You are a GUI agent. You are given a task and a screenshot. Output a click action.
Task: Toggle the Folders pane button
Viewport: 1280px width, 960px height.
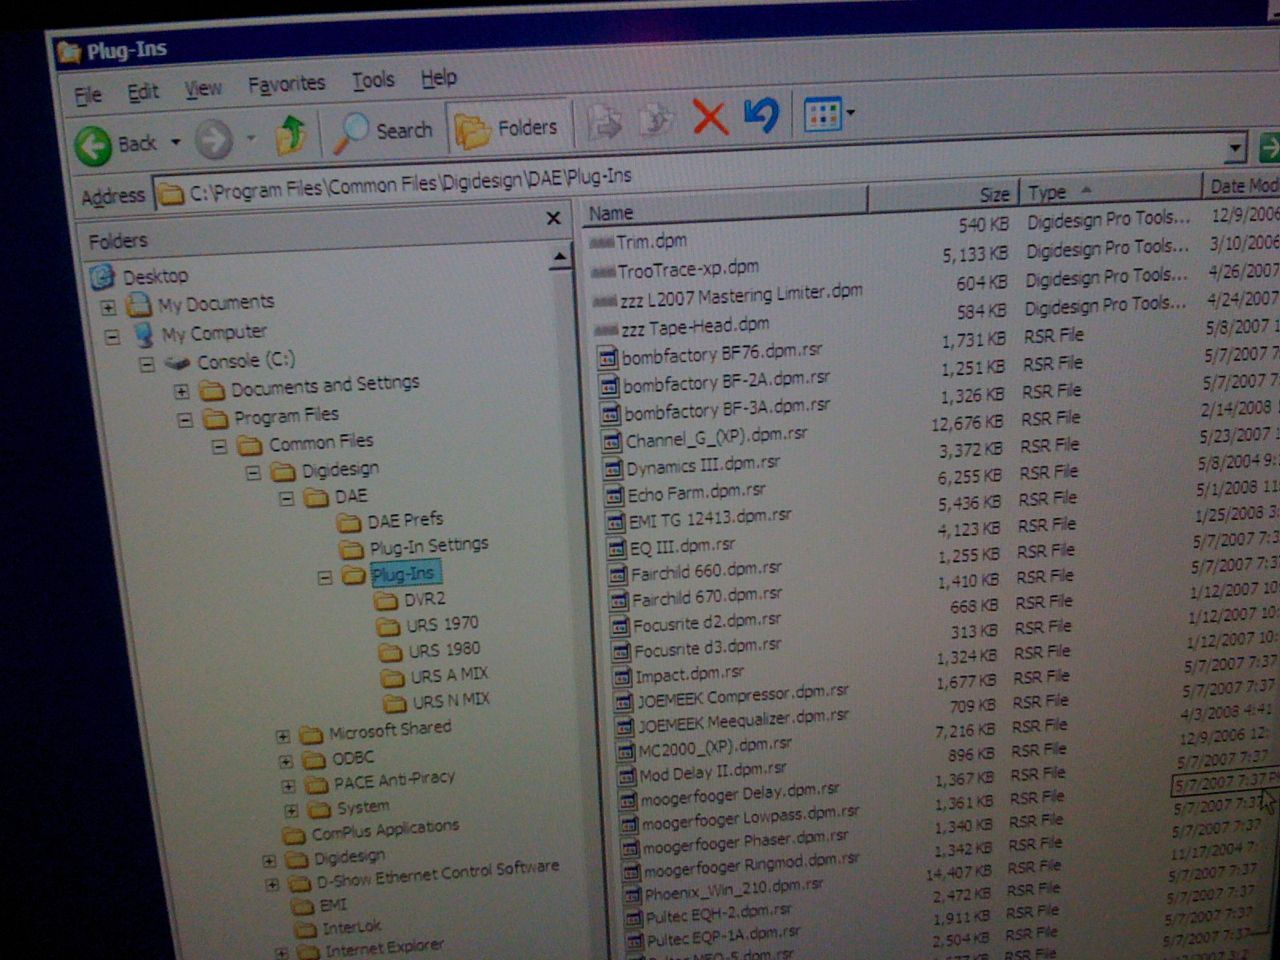click(x=505, y=128)
